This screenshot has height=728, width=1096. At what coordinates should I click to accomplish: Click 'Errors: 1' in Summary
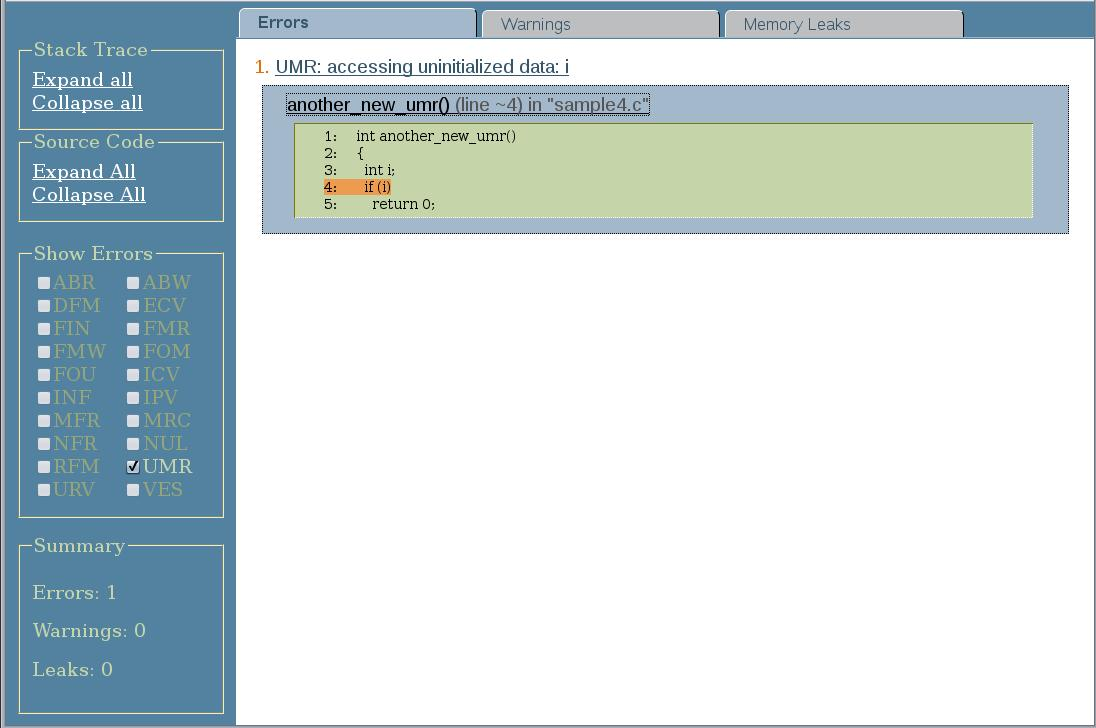point(74,592)
